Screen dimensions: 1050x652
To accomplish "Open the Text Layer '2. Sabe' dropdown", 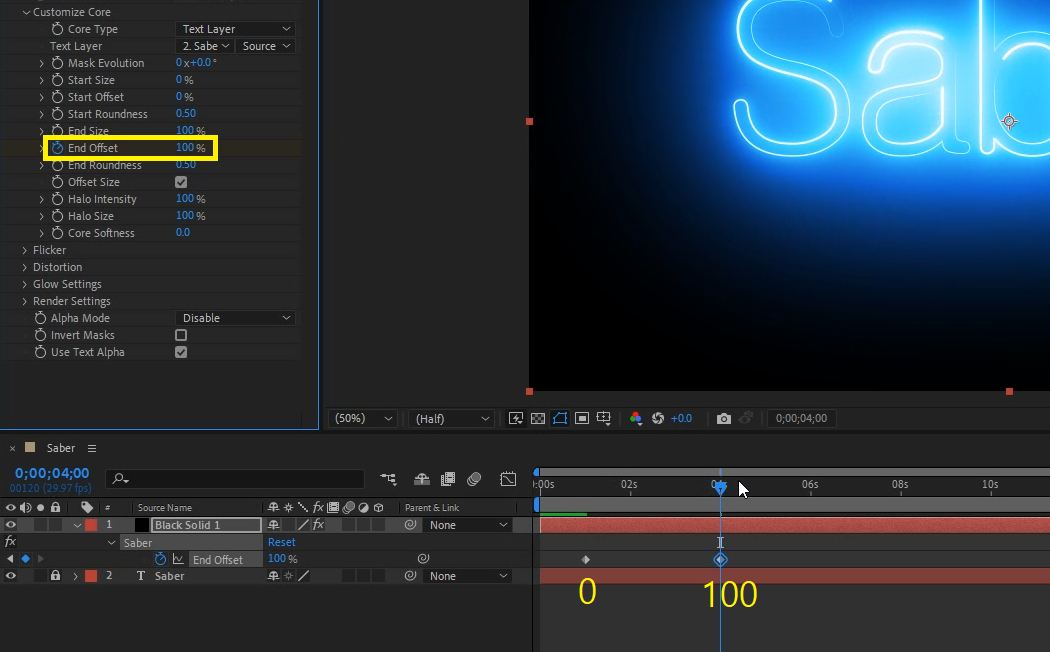I will coord(204,46).
